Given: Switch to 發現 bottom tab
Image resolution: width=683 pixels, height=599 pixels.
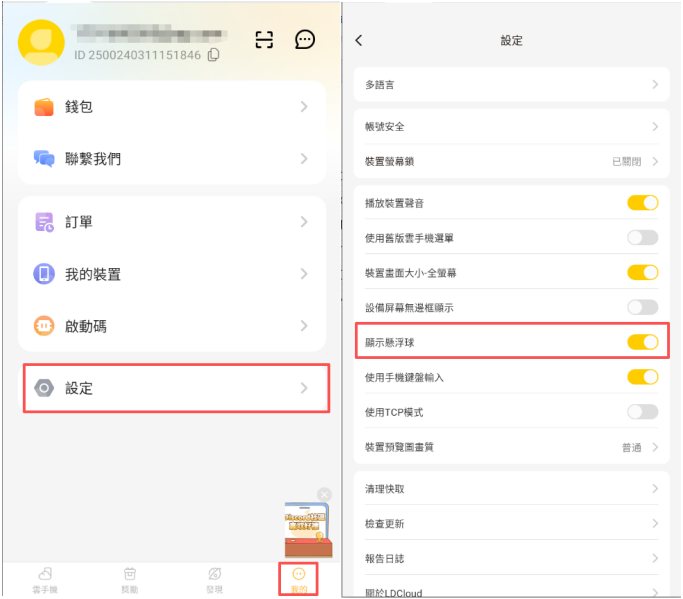Looking at the screenshot, I should pyautogui.click(x=214, y=579).
